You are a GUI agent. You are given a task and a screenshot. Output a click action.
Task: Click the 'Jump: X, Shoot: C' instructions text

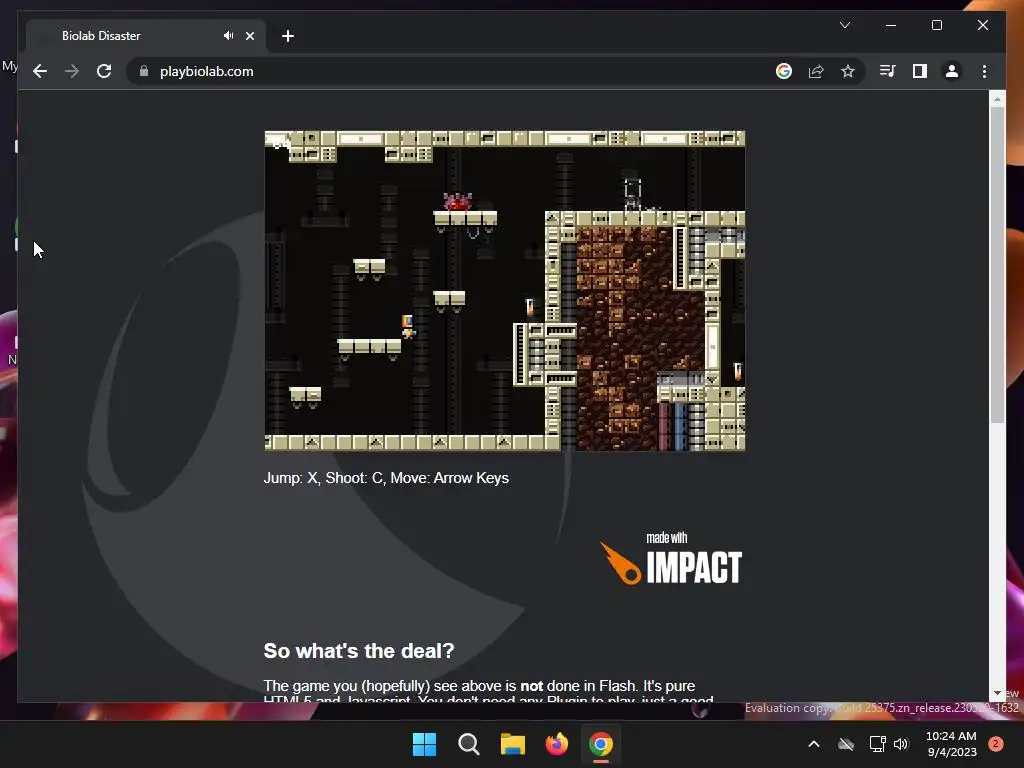coord(386,478)
